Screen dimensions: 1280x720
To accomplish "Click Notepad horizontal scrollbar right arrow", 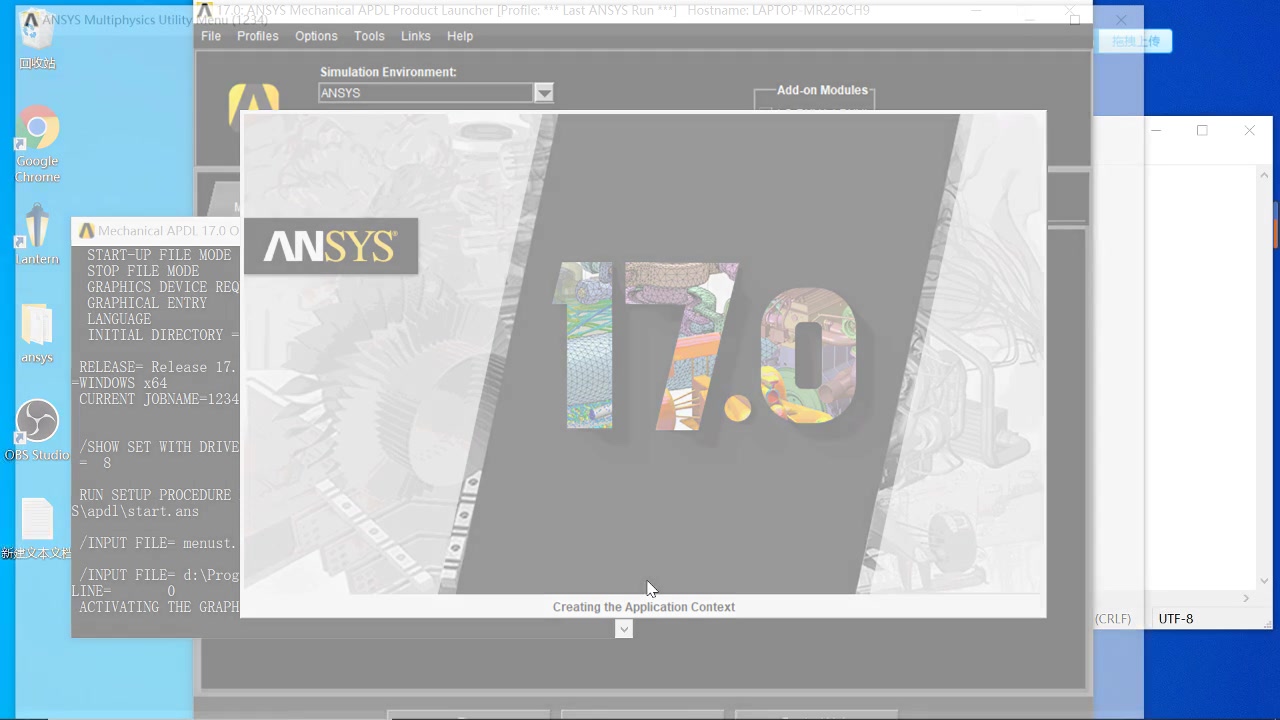I will click(1246, 598).
